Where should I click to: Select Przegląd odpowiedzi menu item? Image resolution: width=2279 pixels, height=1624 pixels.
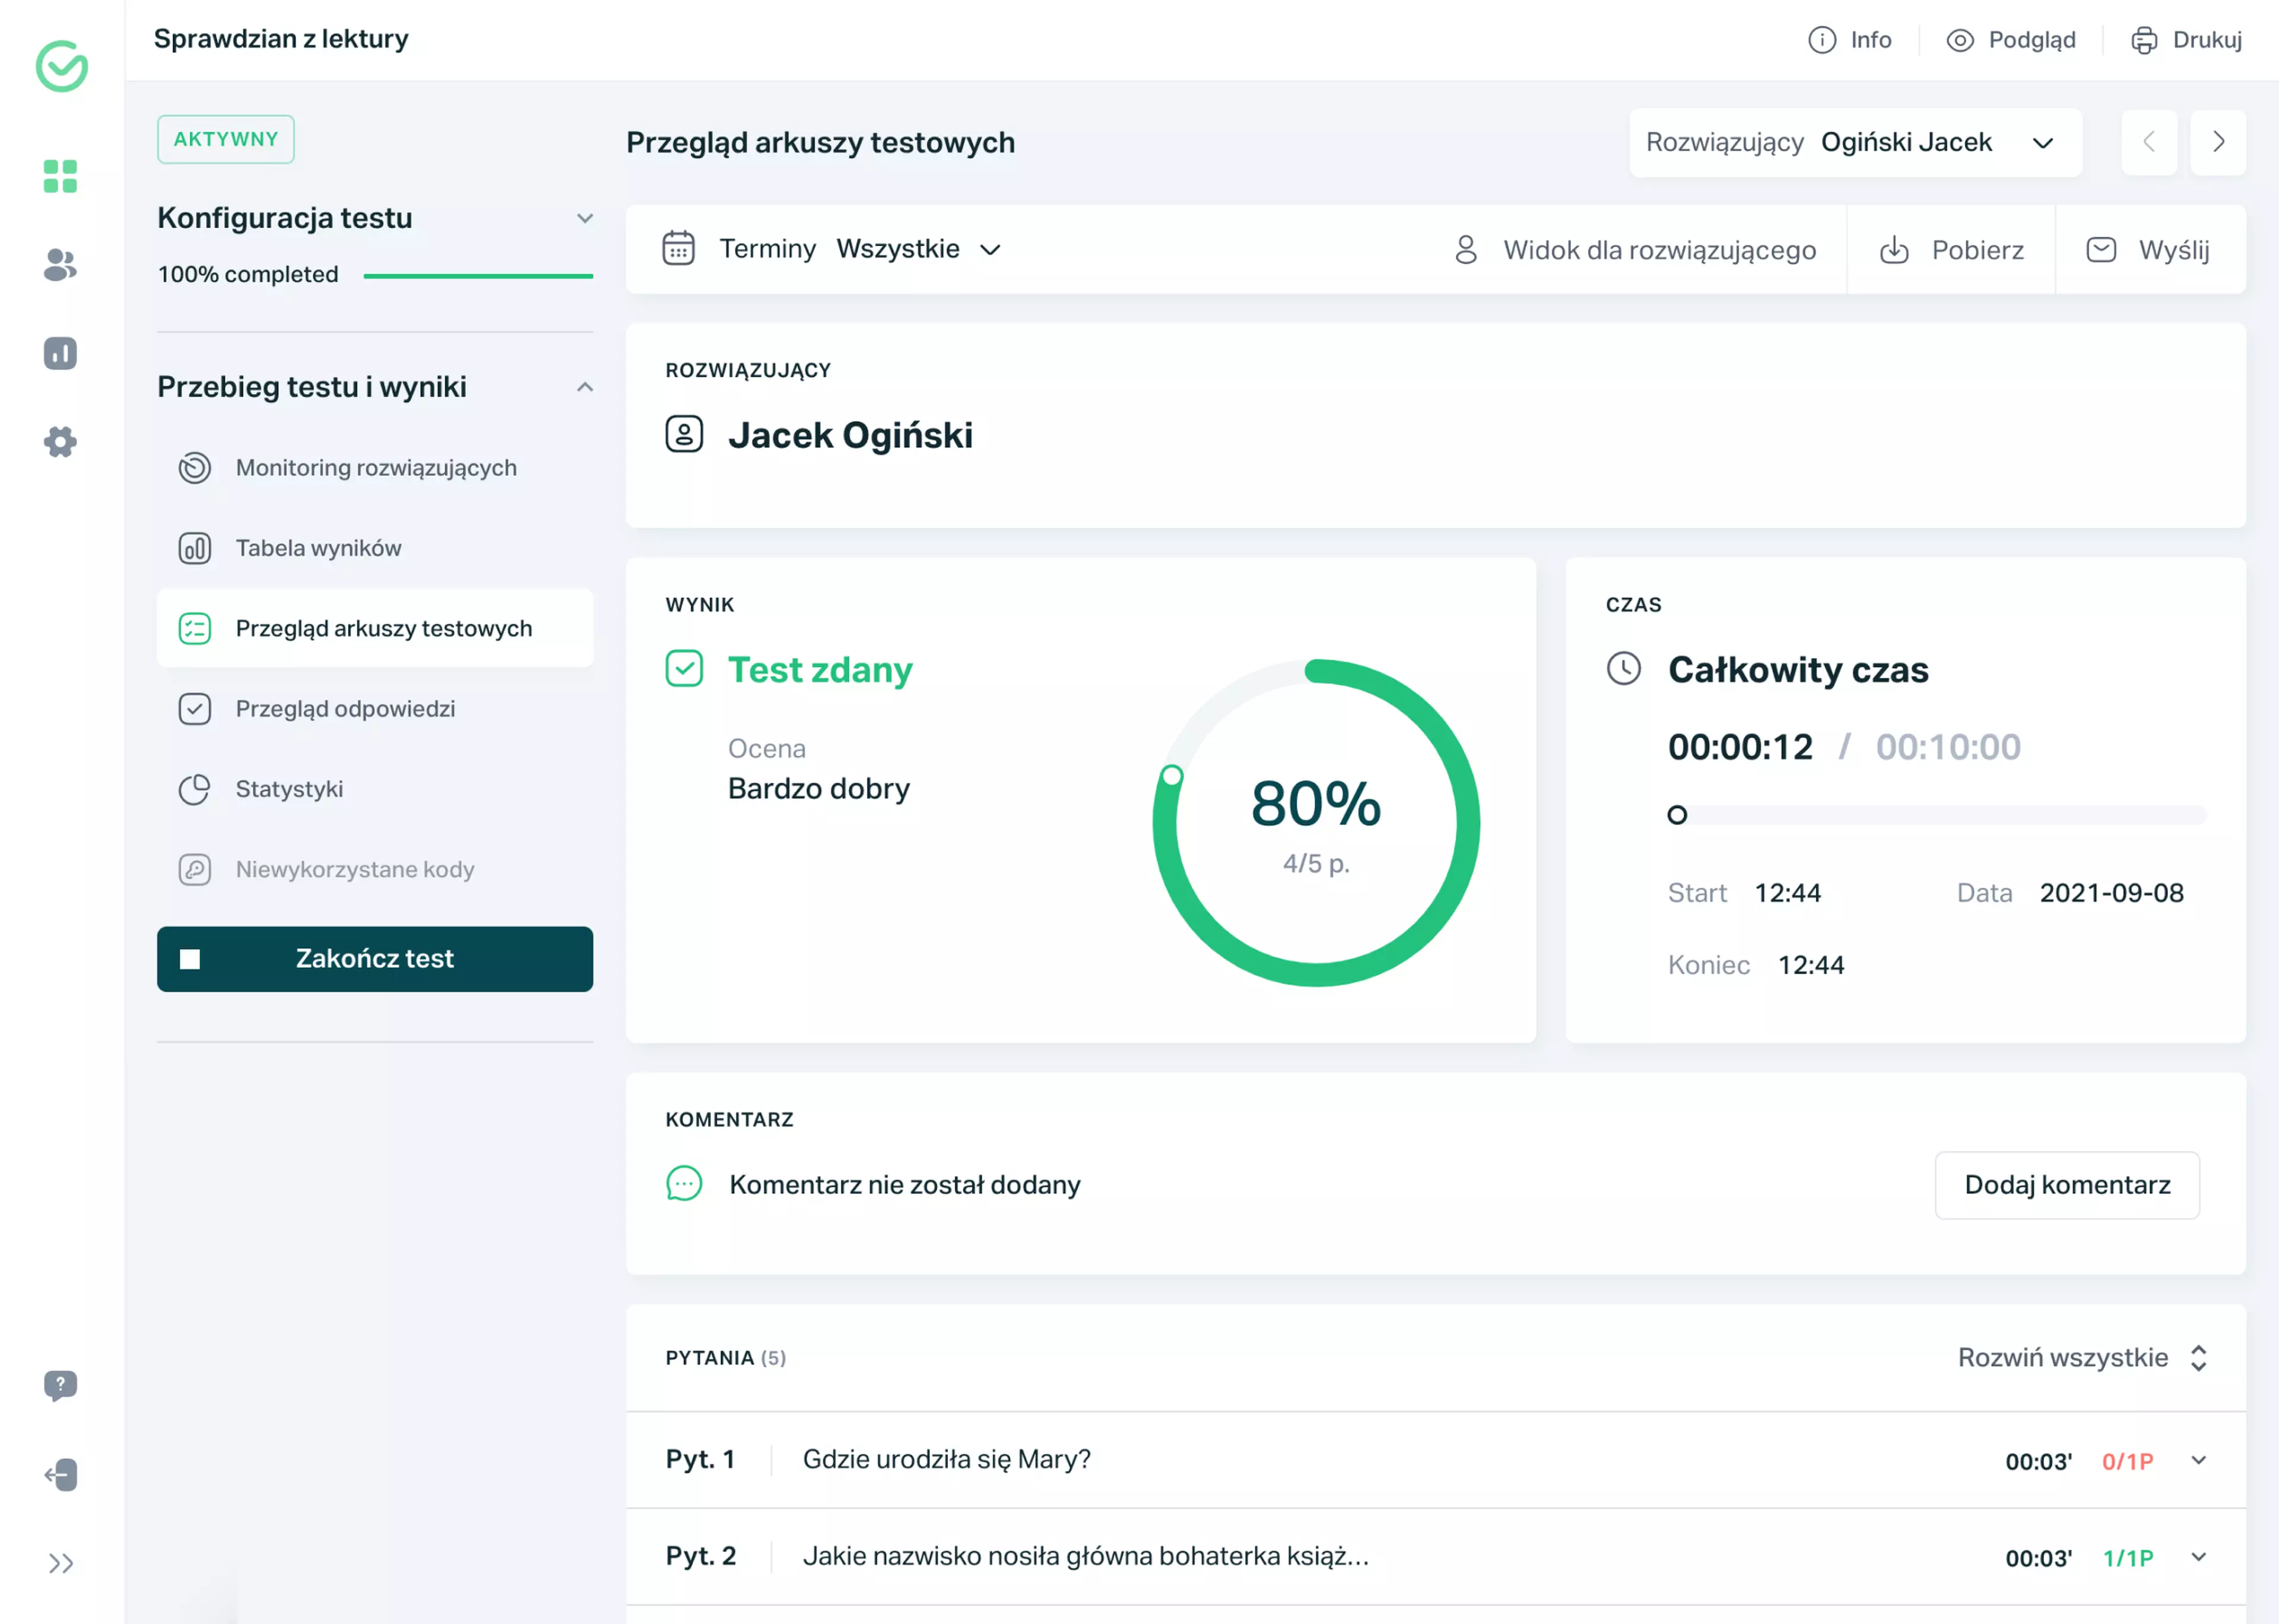[x=375, y=709]
